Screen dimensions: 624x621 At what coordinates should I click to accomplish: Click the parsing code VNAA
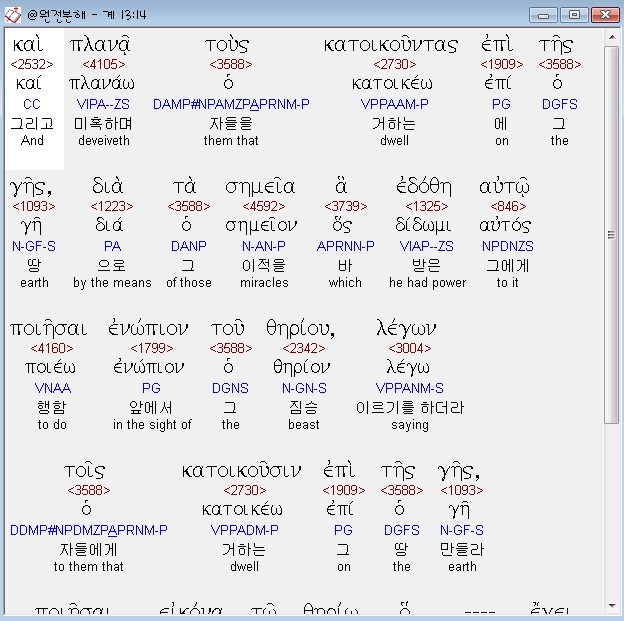(x=53, y=388)
